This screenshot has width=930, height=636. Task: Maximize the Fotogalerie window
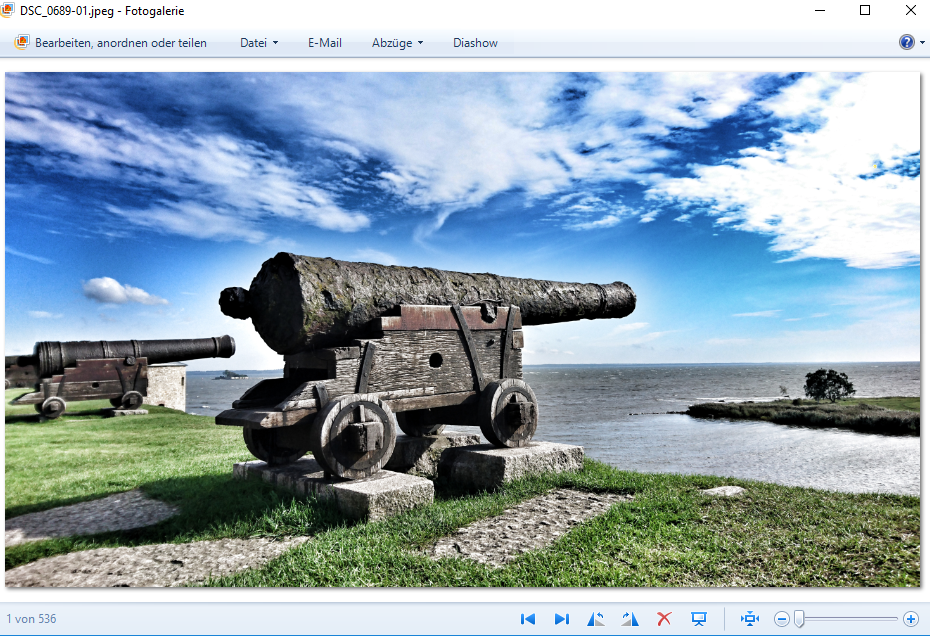(865, 10)
